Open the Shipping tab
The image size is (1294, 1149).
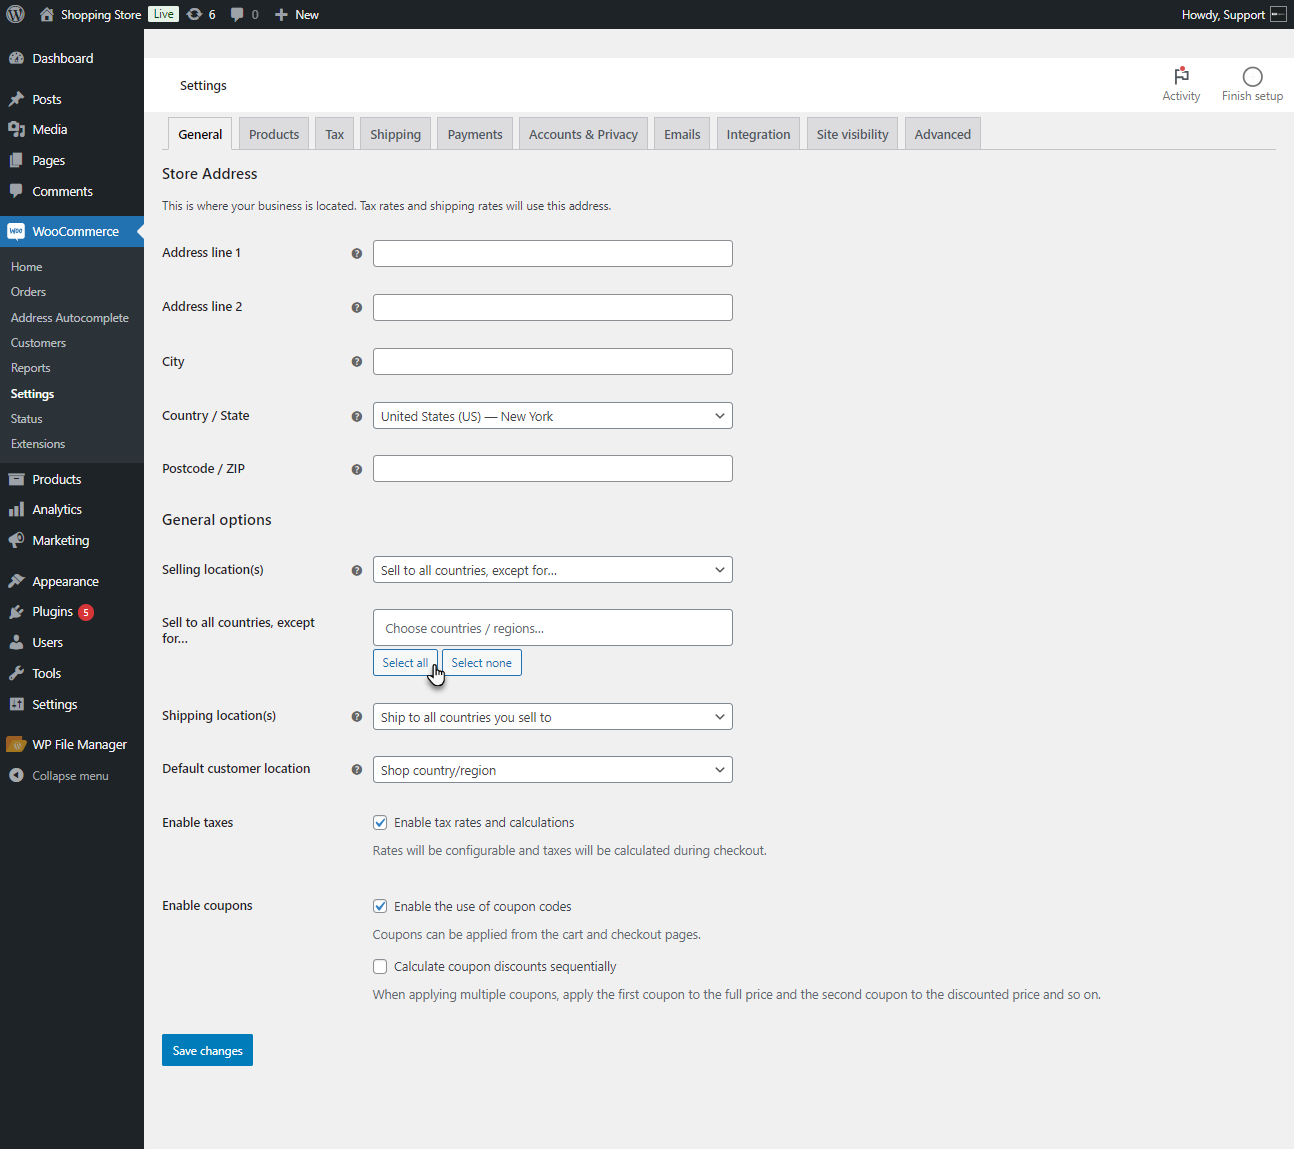click(395, 134)
